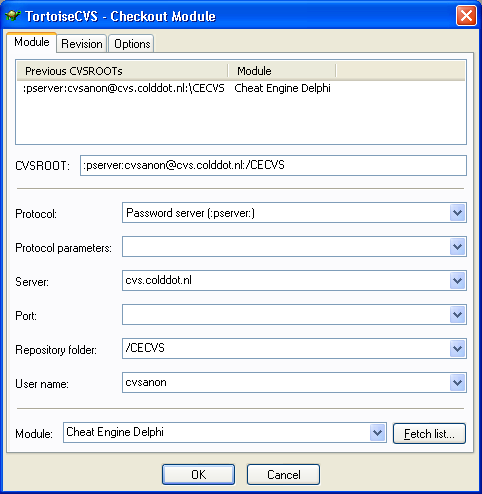Expand the User name dropdown arrow
The width and height of the screenshot is (482, 494).
[457, 383]
